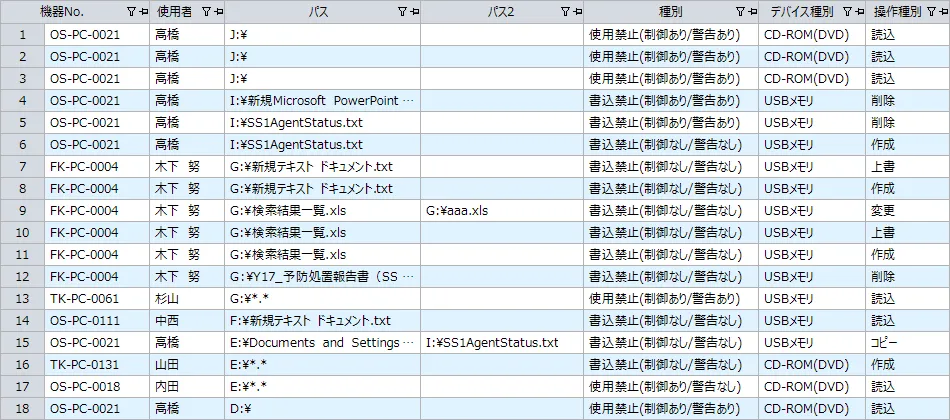Viewport: 950px width, 420px height.
Task: Pin the 操作種別 column
Action: [943, 12]
